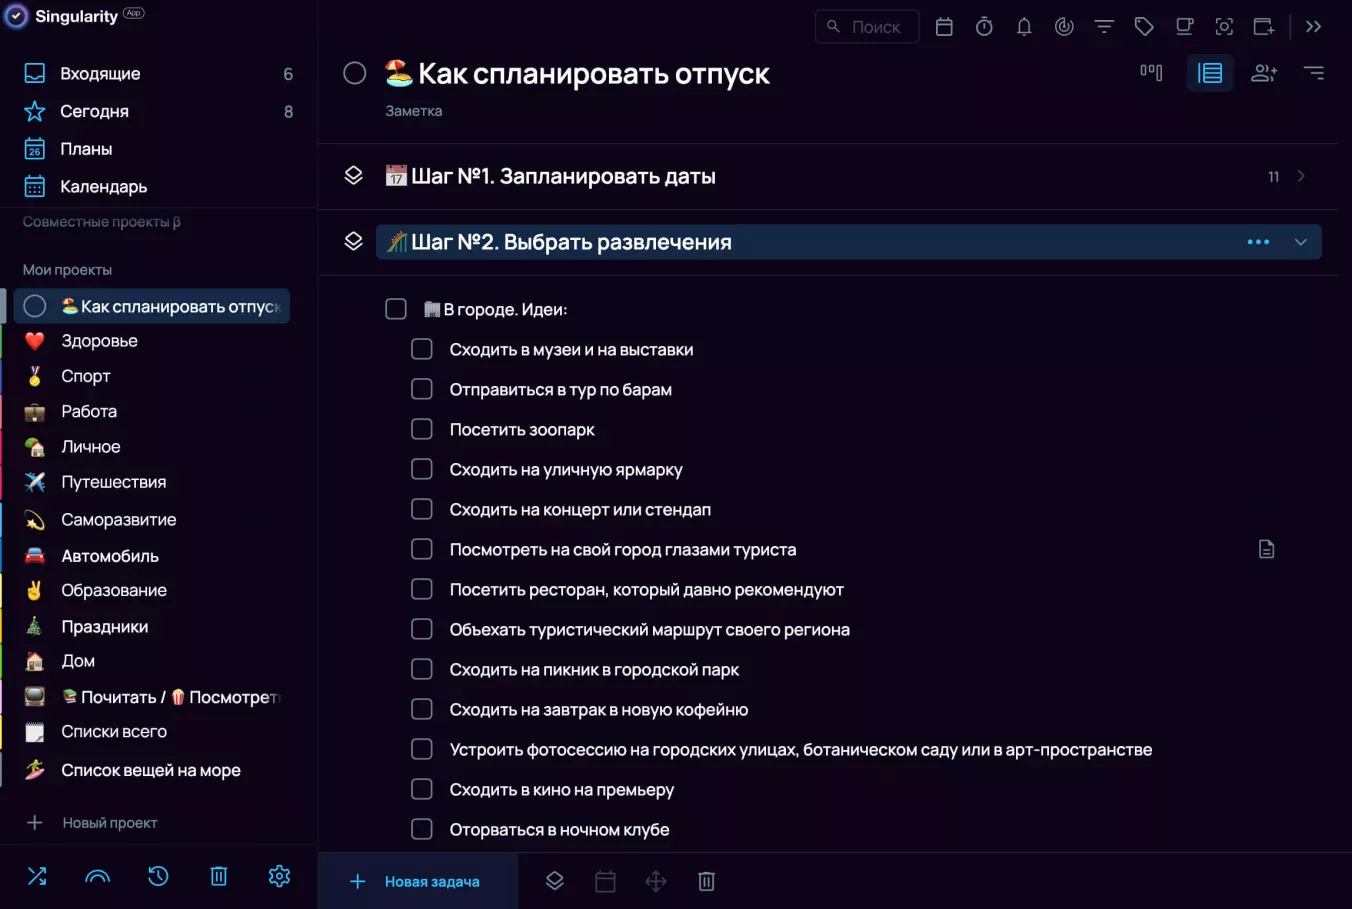Click the 'Как спланировать отпуск' heading in the main pane

coord(593,73)
